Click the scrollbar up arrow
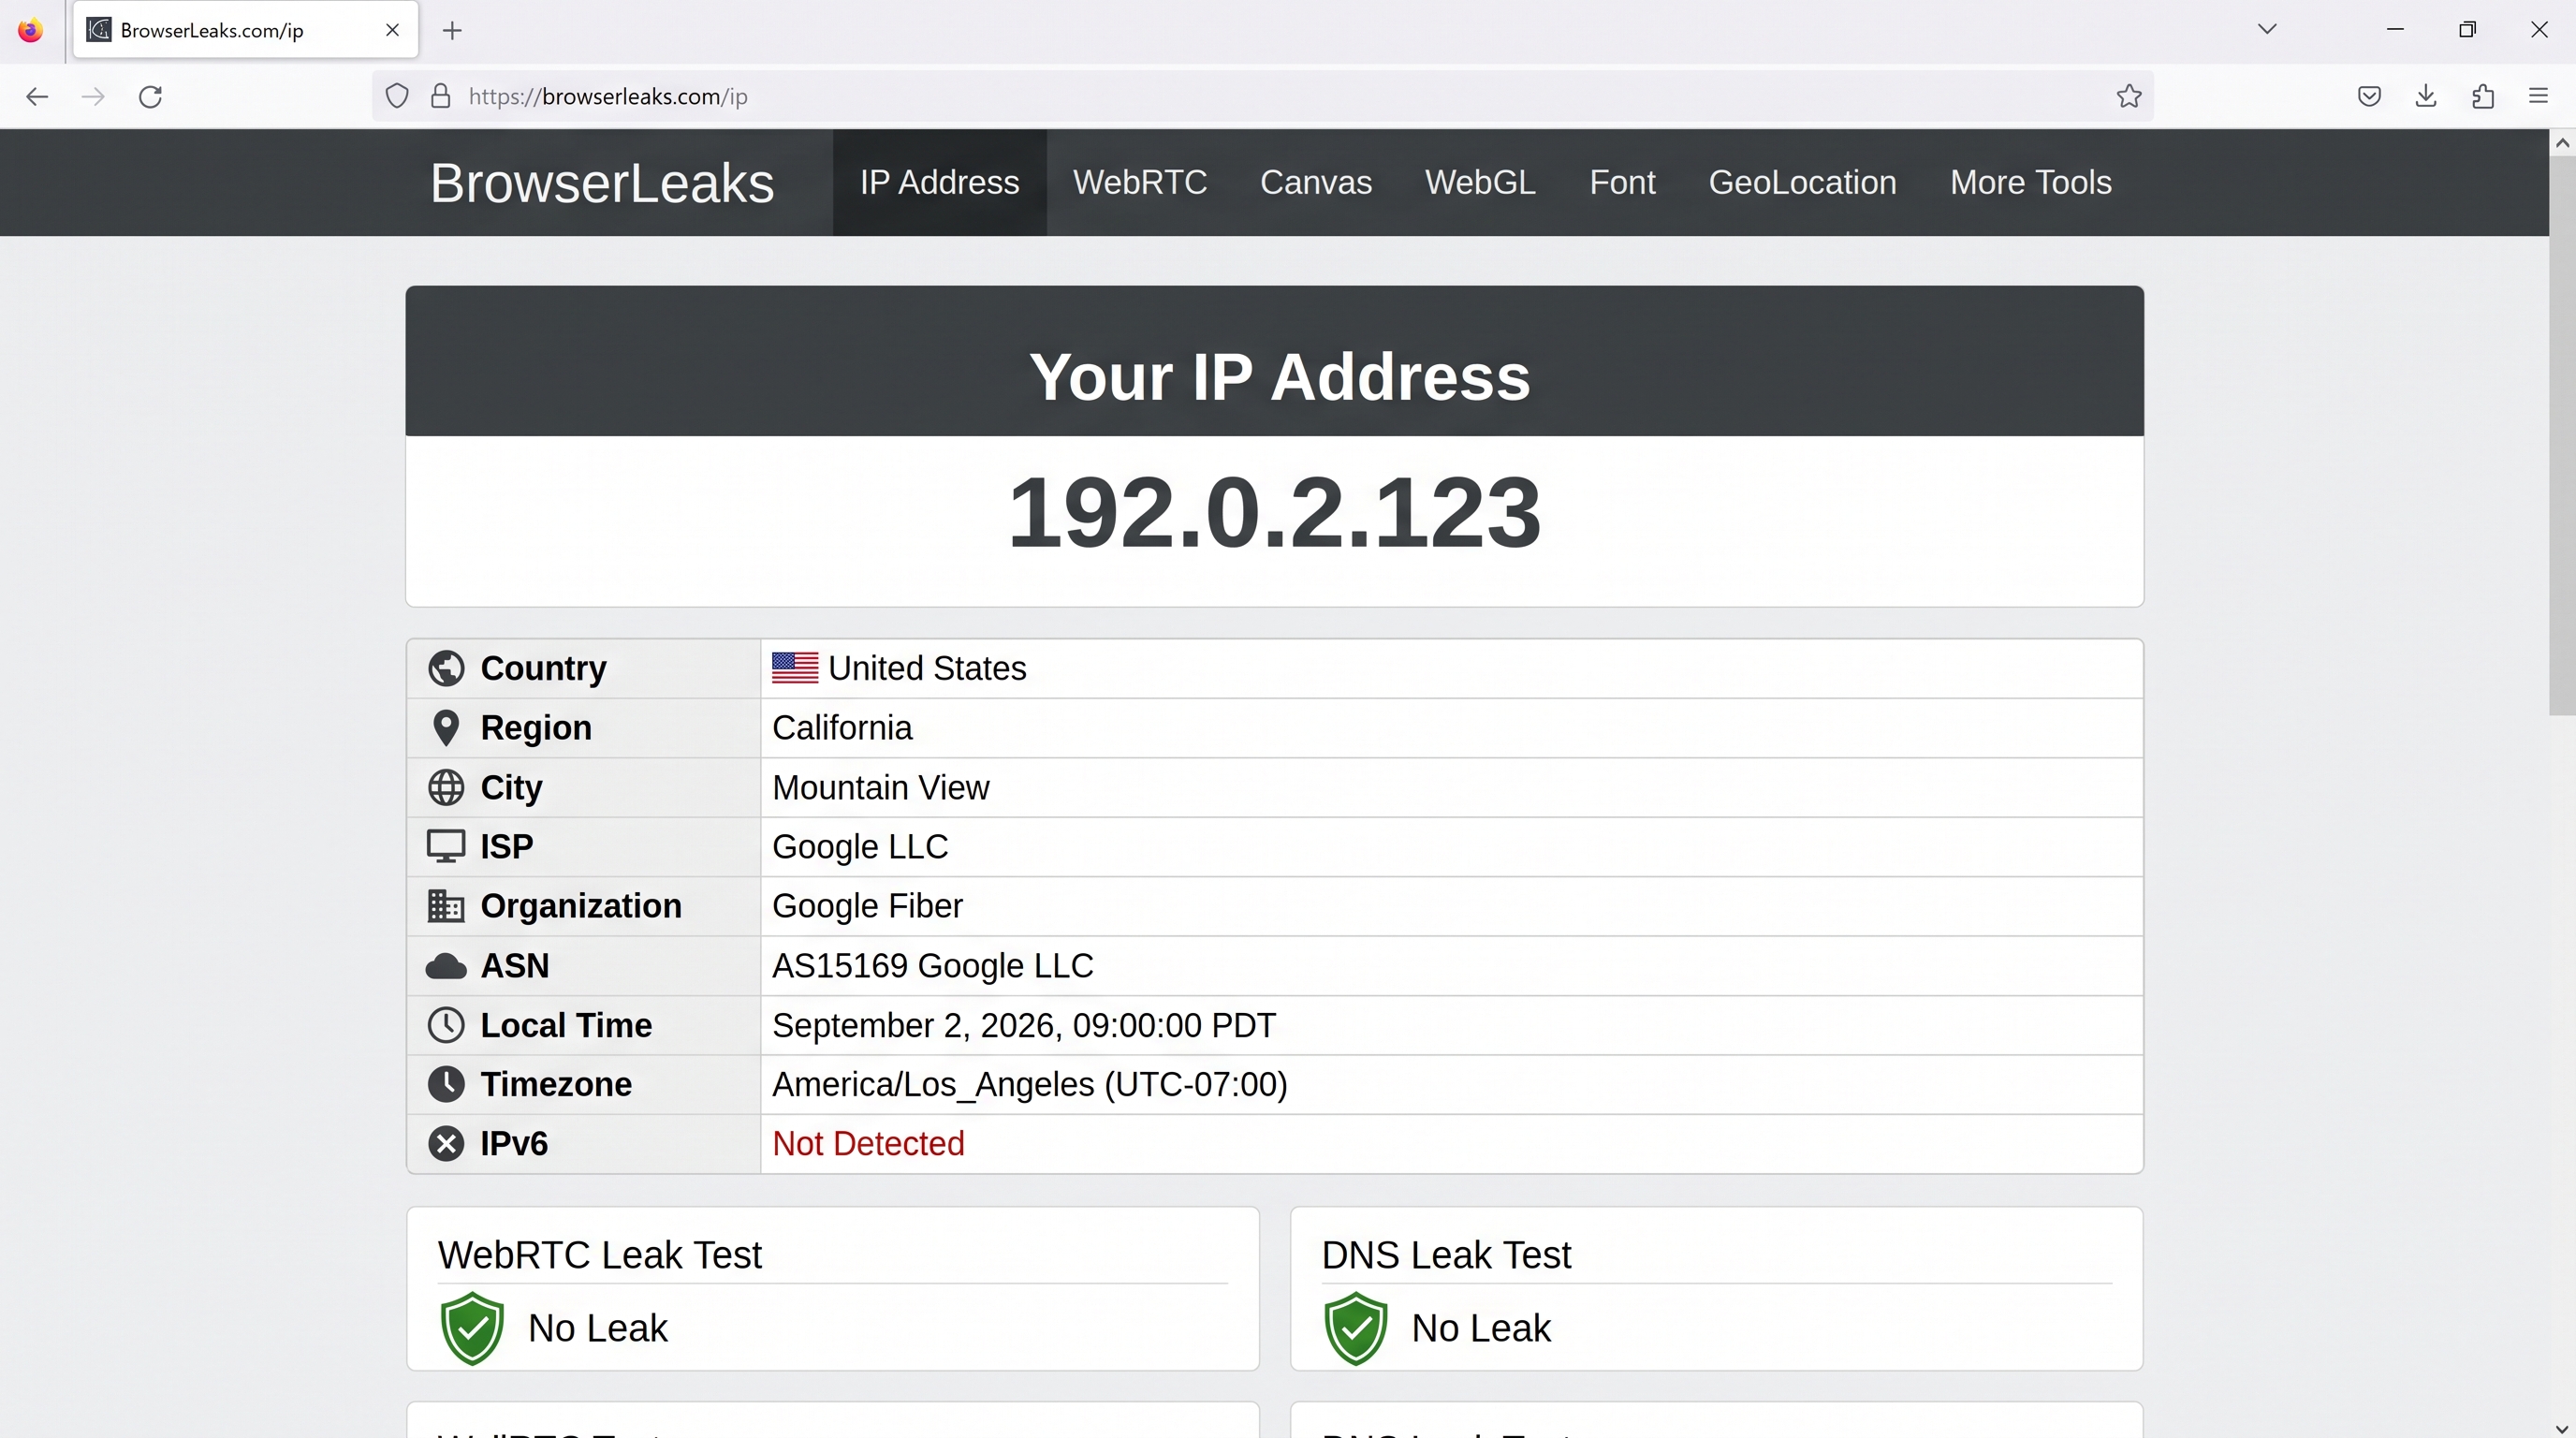The height and width of the screenshot is (1438, 2576). (x=2562, y=143)
